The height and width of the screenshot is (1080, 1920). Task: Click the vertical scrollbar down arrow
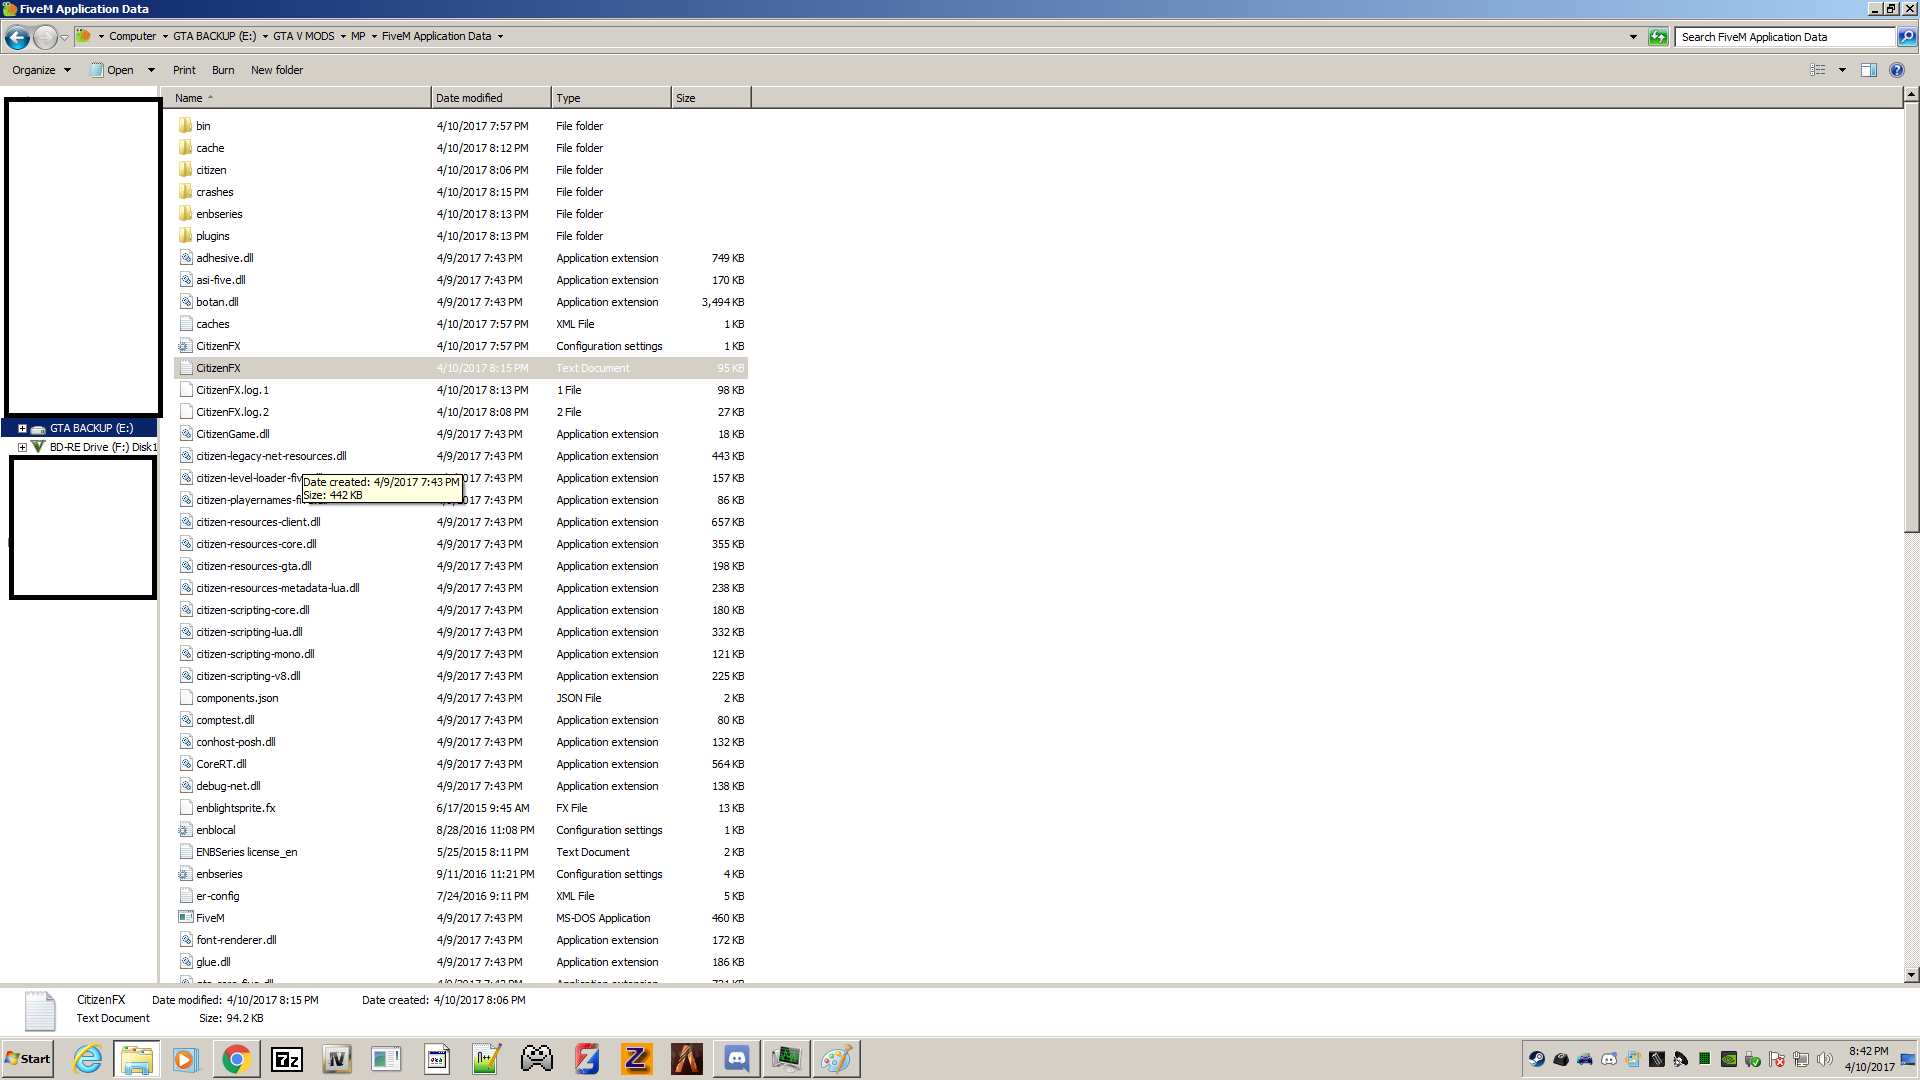point(1911,975)
